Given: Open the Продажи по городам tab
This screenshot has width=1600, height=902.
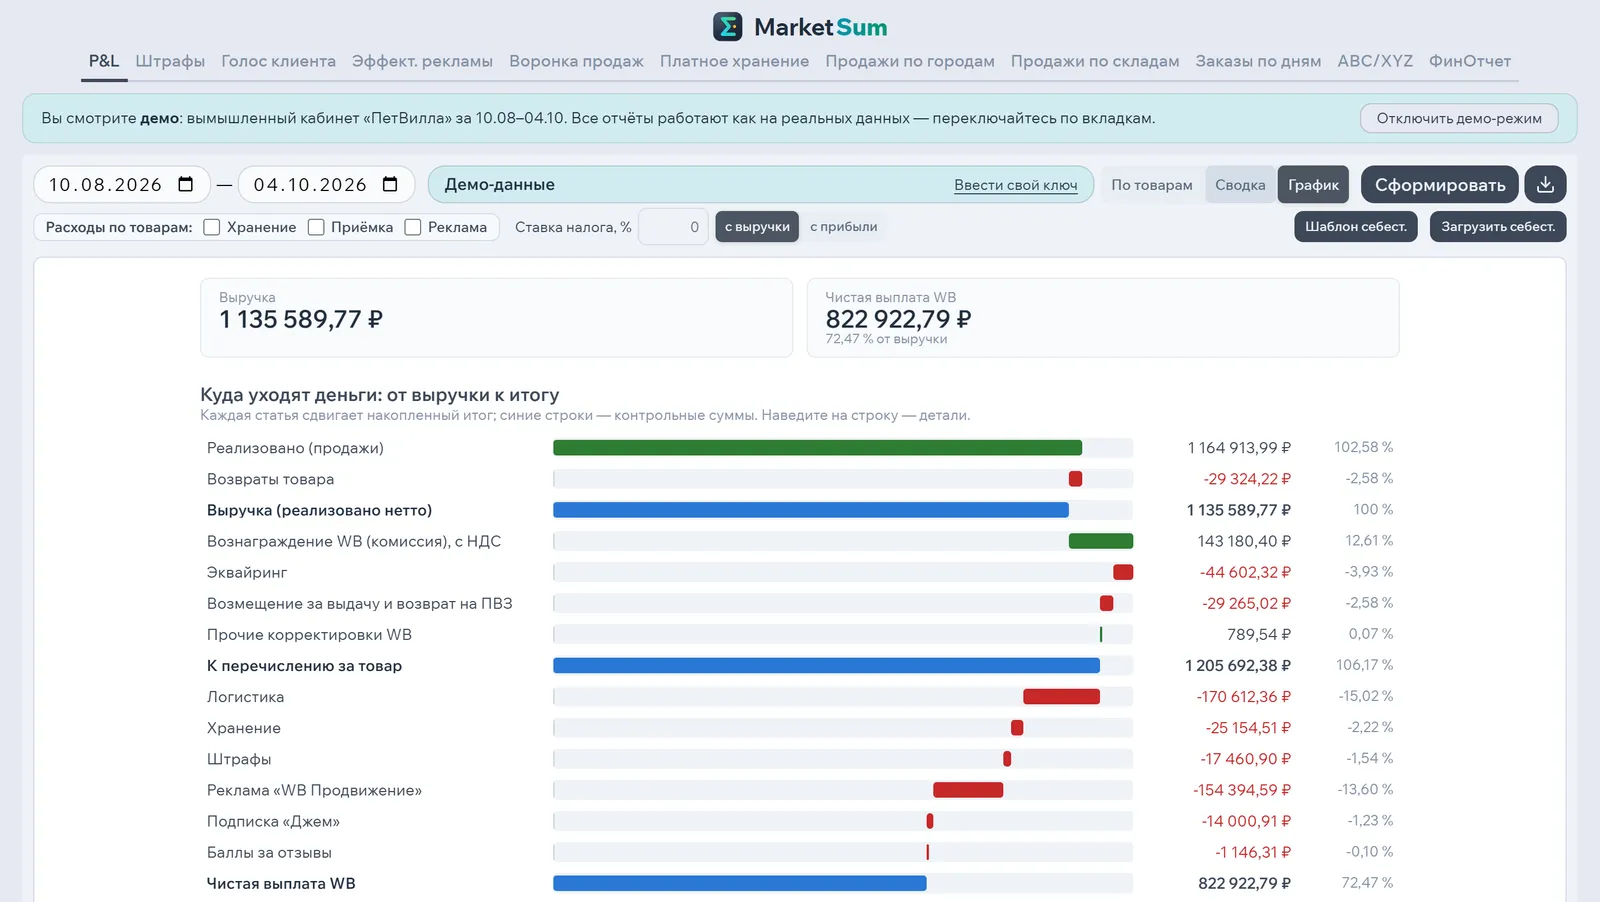Looking at the screenshot, I should tap(910, 61).
